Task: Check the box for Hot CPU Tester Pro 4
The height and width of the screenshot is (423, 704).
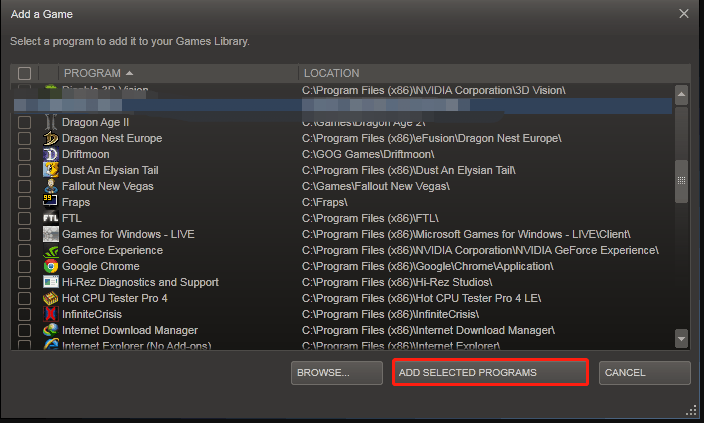Action: point(24,298)
